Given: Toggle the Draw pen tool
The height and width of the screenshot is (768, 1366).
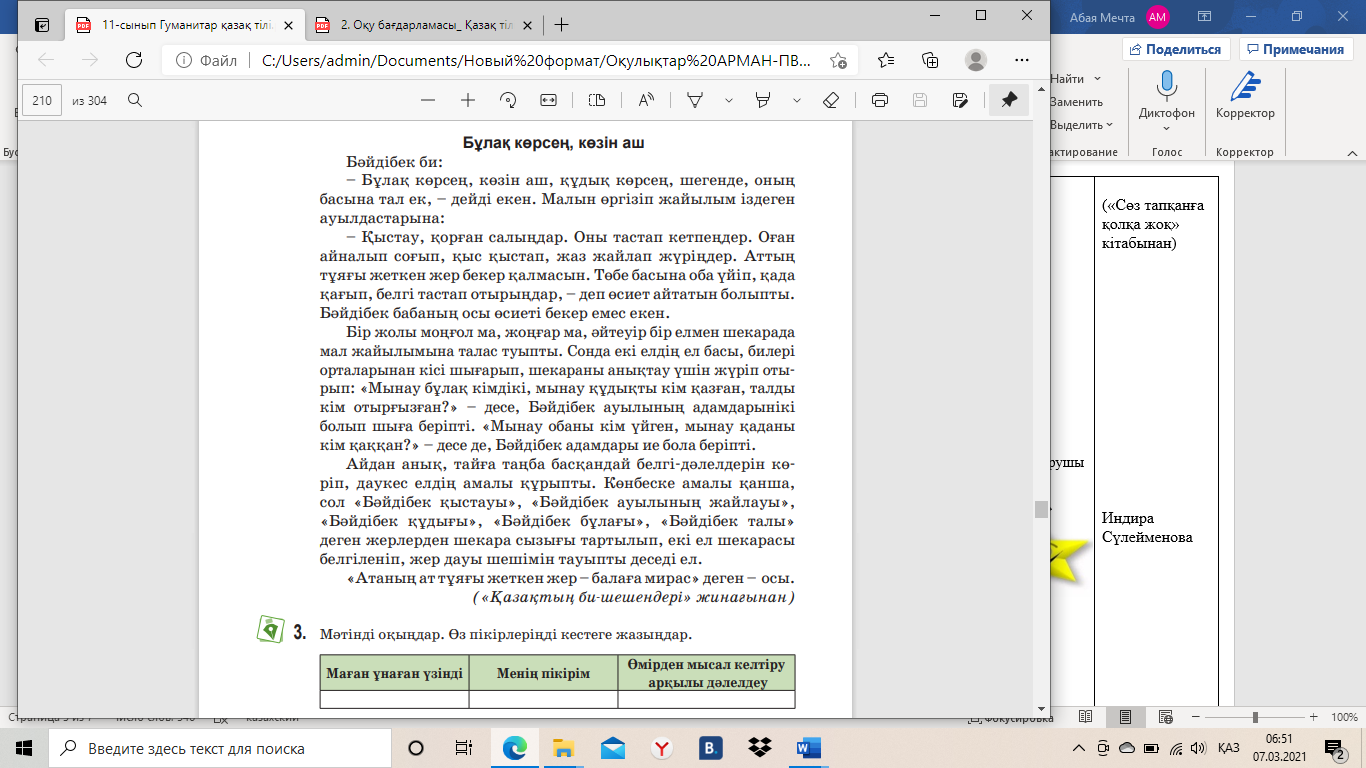Looking at the screenshot, I should coord(695,100).
